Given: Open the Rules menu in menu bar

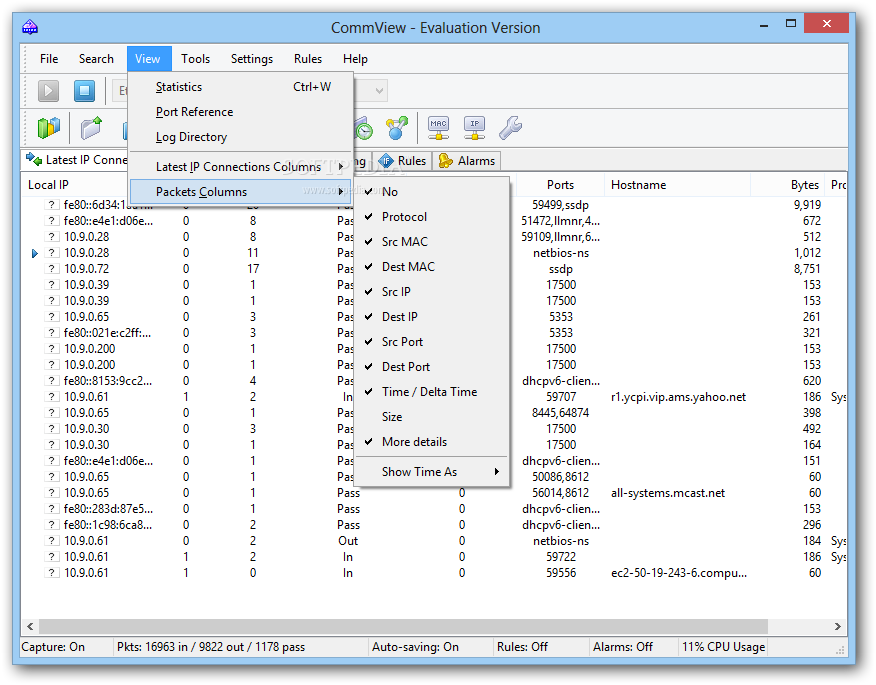Looking at the screenshot, I should (308, 59).
